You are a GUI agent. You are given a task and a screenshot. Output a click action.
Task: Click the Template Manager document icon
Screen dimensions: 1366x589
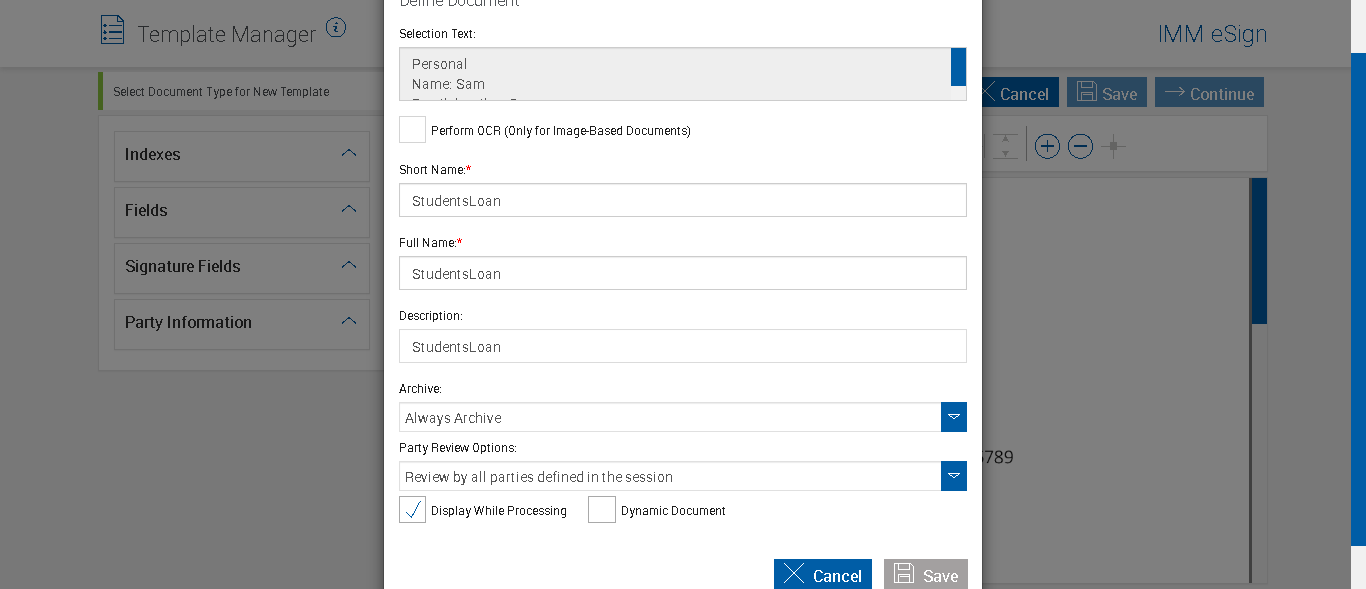point(113,30)
